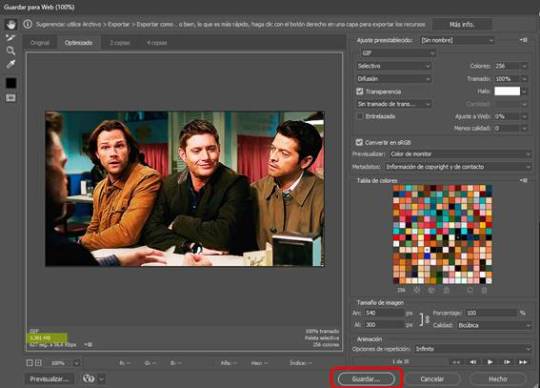
Task: Go to last animation frame
Action: tap(523, 362)
